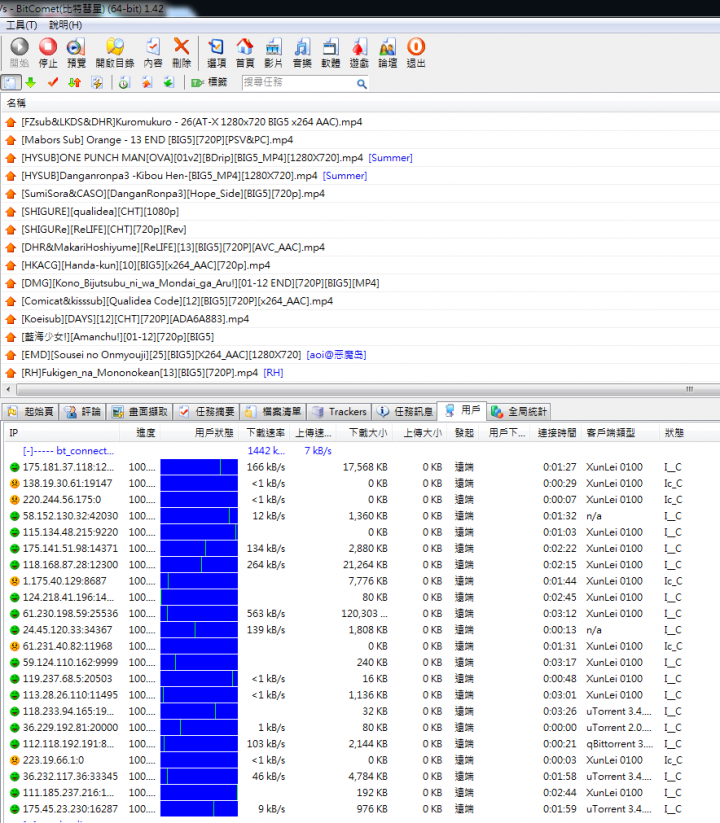Filter active up-down arrows icon

(75, 82)
